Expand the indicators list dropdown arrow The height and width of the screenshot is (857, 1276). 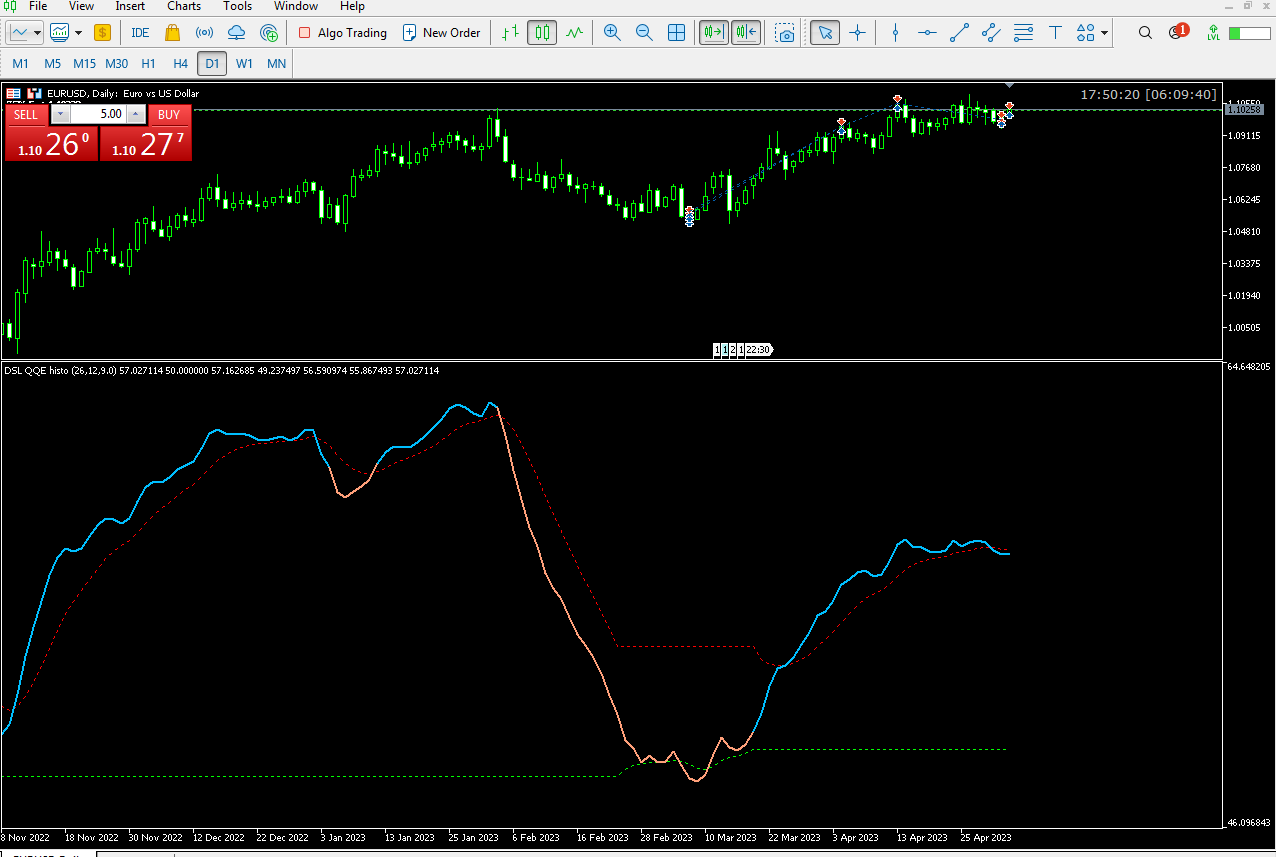point(79,33)
